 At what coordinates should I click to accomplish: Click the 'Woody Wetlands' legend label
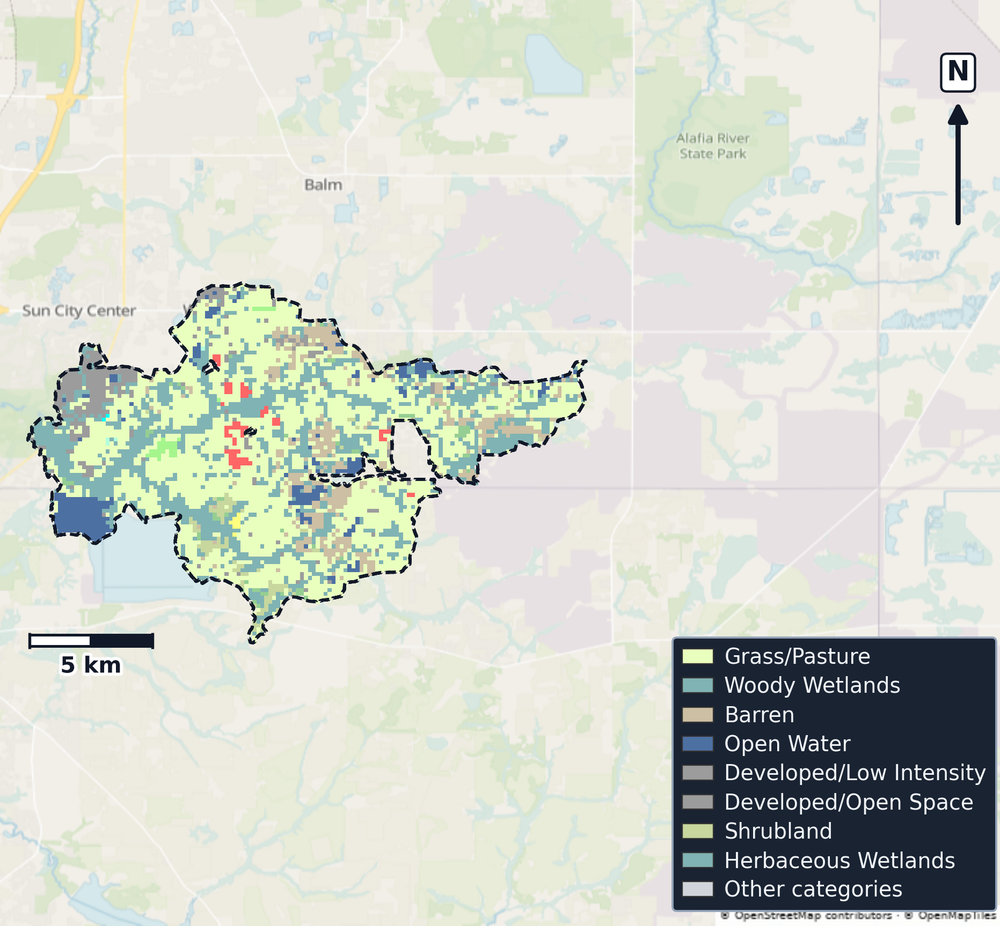(812, 686)
